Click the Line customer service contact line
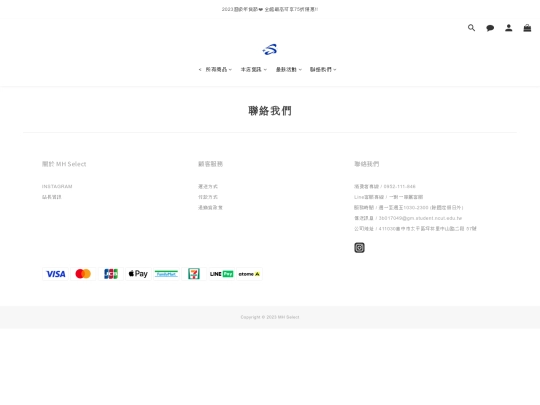Viewport: 540px width, 405px height. click(388, 197)
